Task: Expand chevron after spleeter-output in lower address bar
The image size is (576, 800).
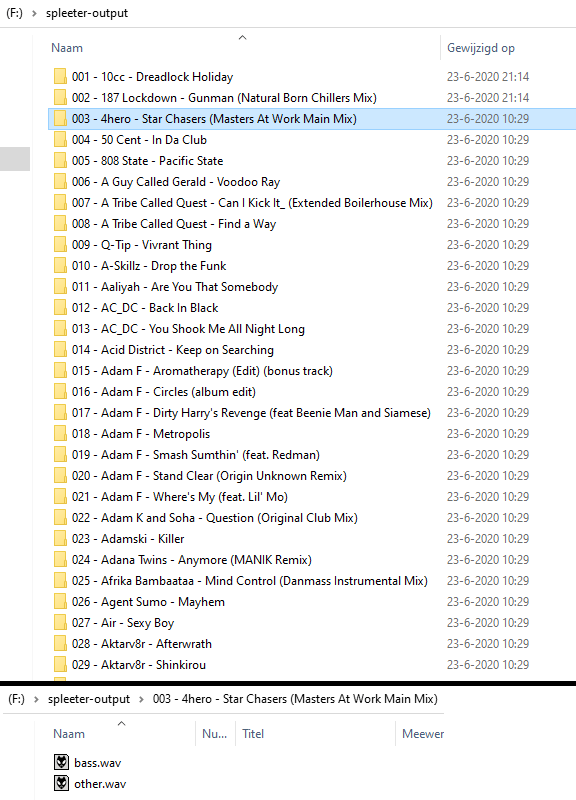Action: (x=141, y=699)
